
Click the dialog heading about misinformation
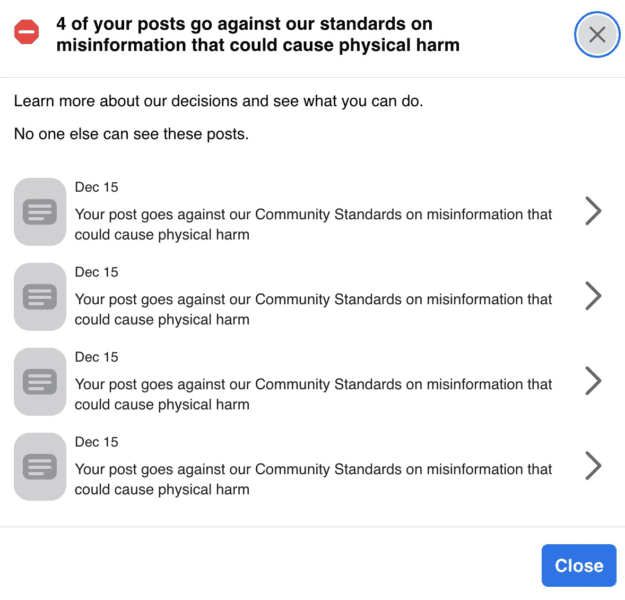[257, 34]
